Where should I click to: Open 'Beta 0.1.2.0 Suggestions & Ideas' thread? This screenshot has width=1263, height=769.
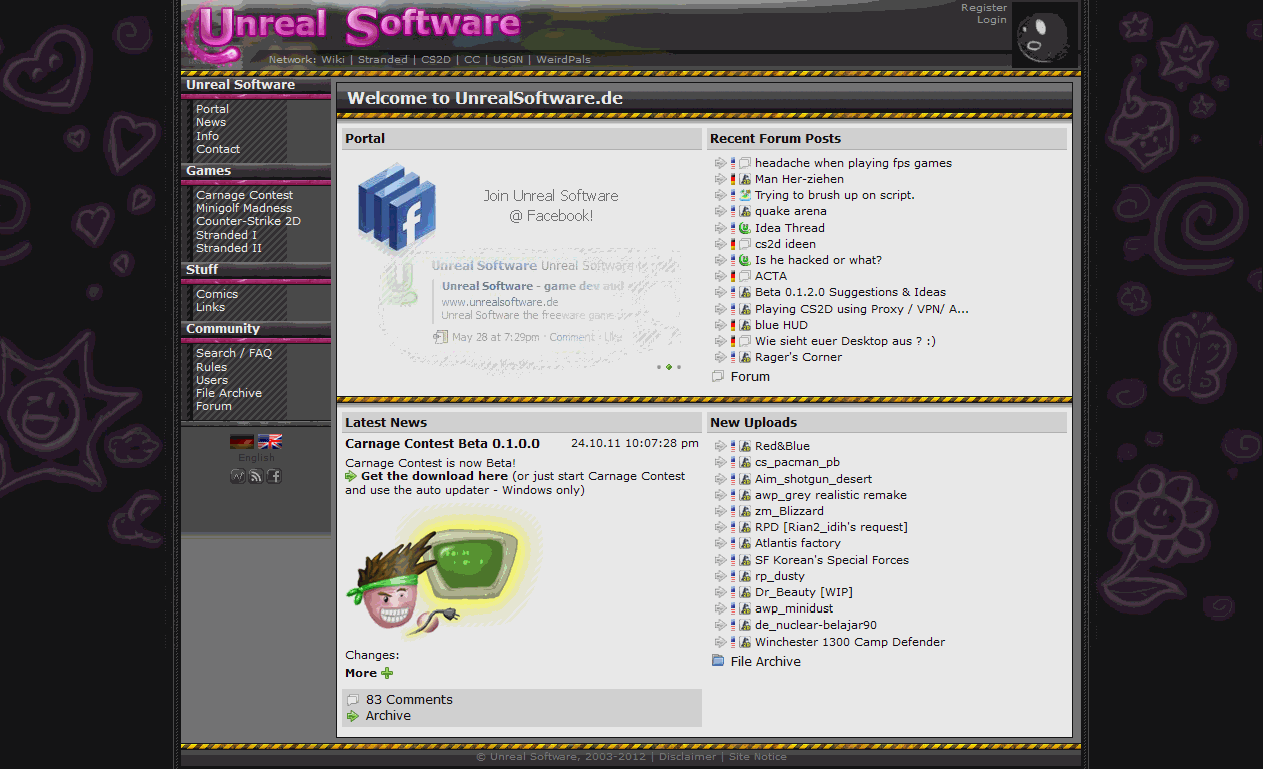coord(850,292)
